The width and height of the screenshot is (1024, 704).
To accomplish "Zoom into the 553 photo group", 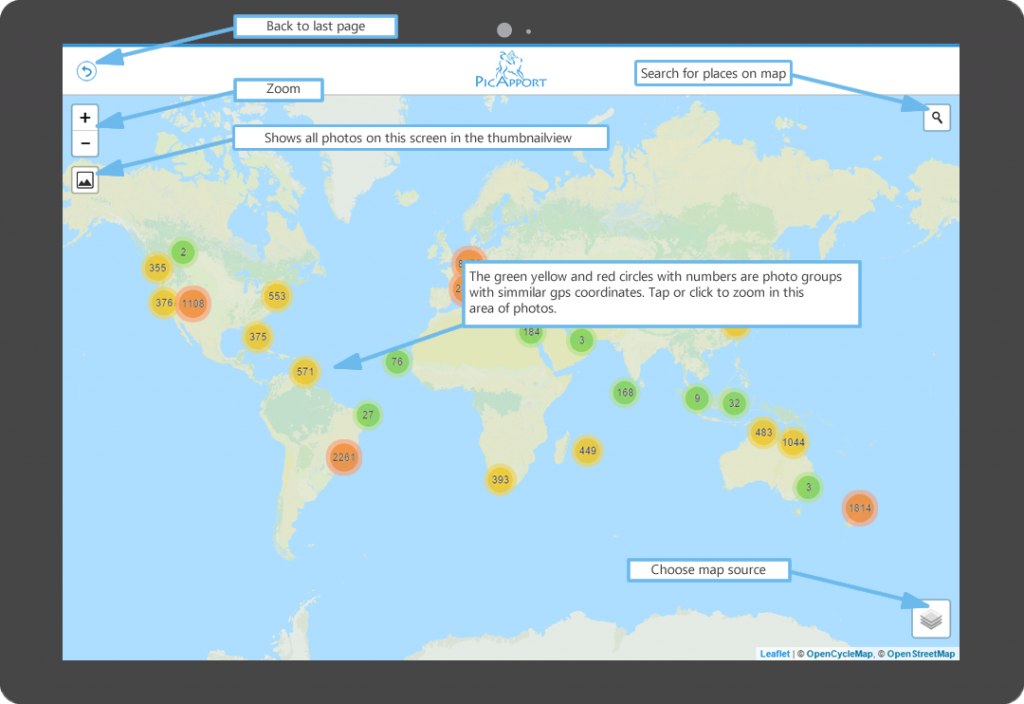I will click(277, 296).
